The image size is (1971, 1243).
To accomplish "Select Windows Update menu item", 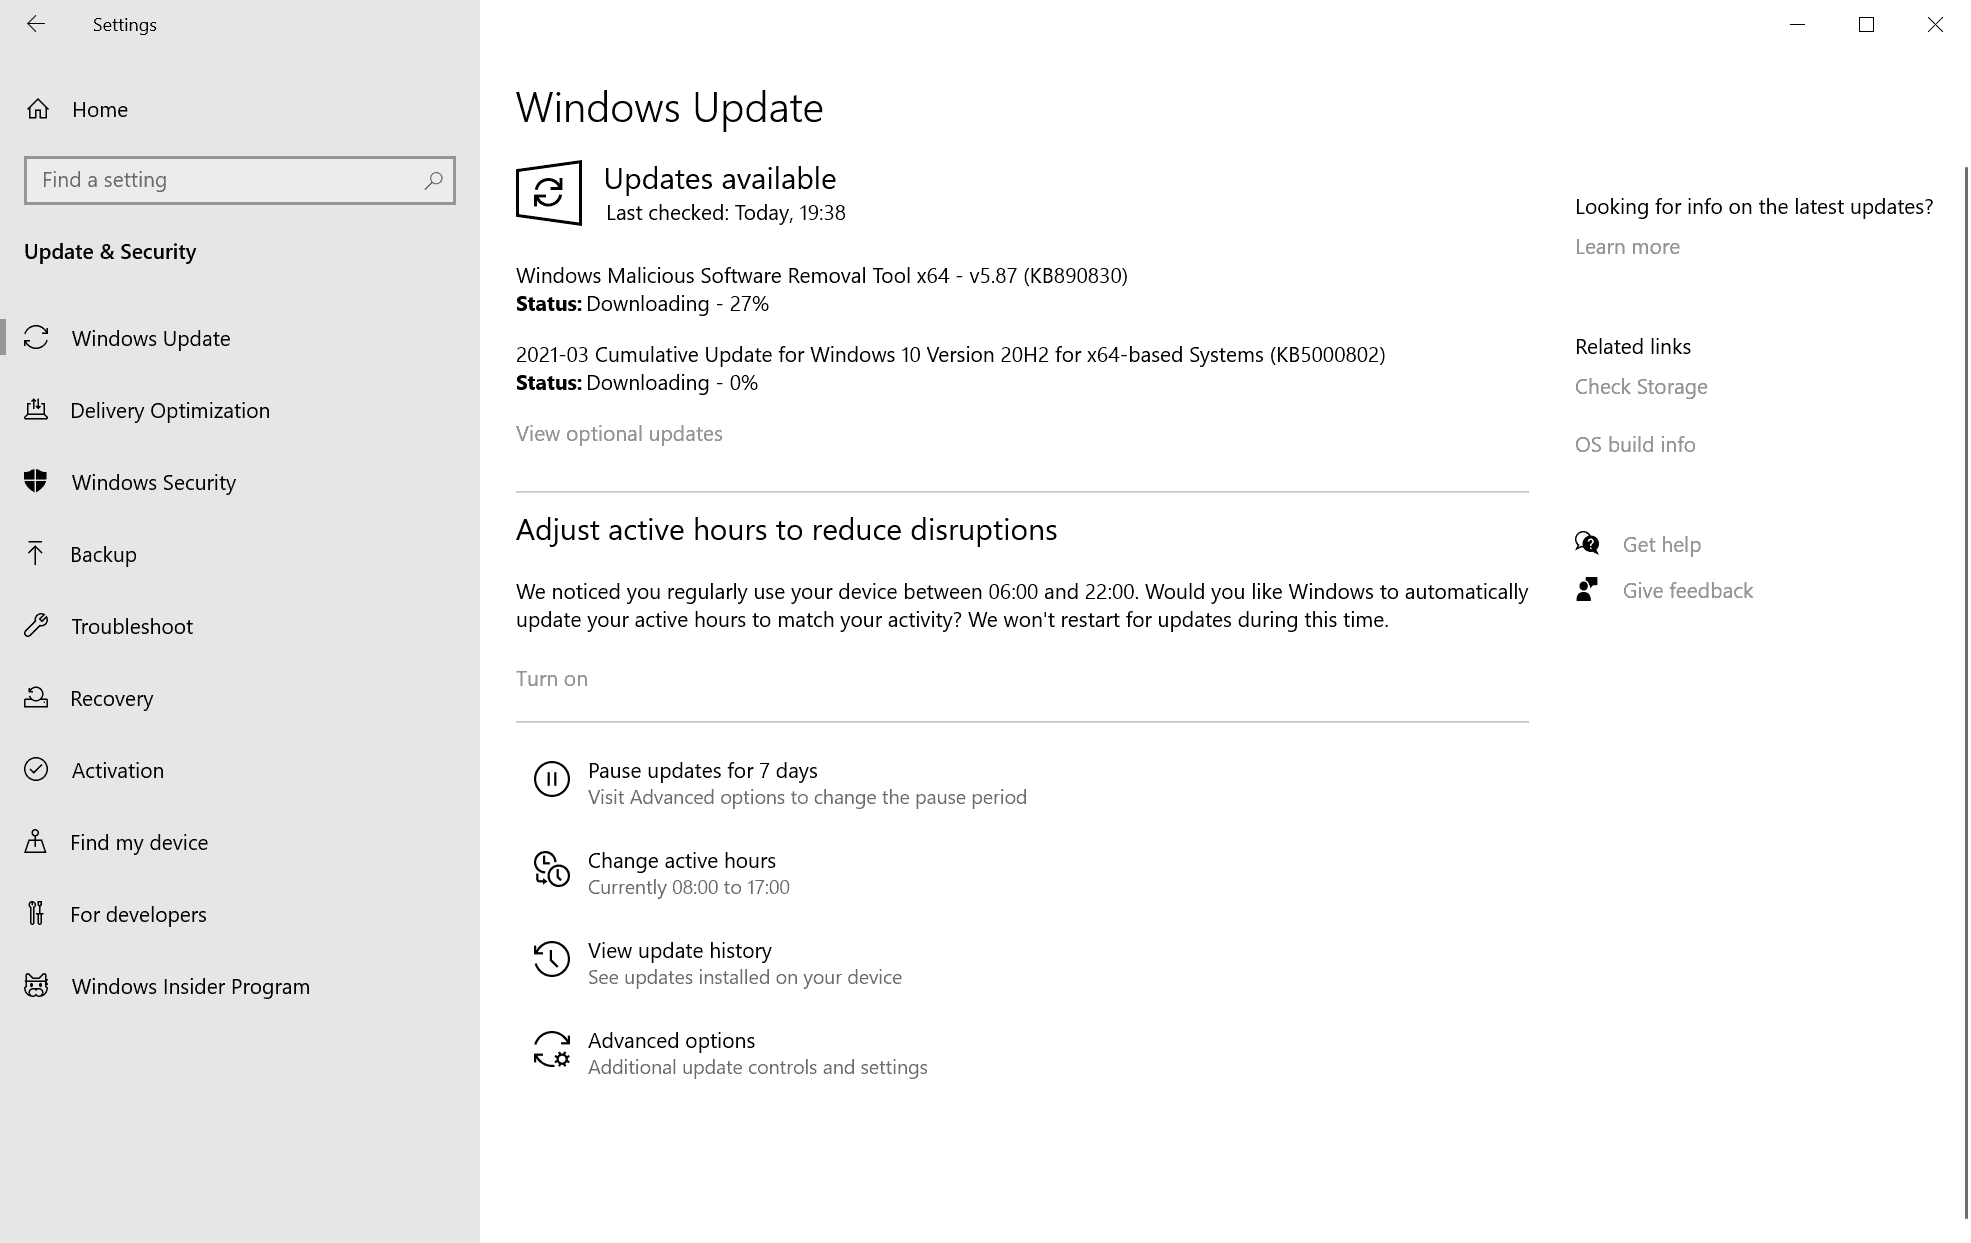I will 152,337.
